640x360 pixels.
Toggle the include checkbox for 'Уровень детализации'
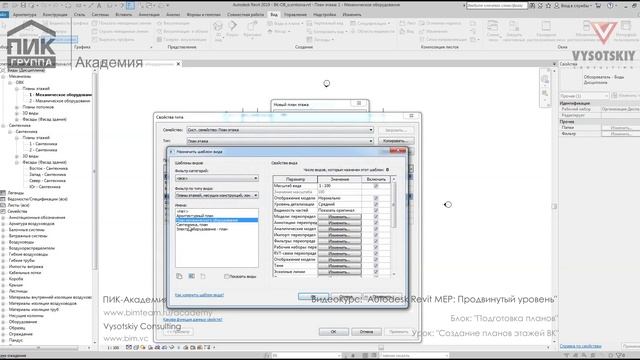tap(376, 204)
